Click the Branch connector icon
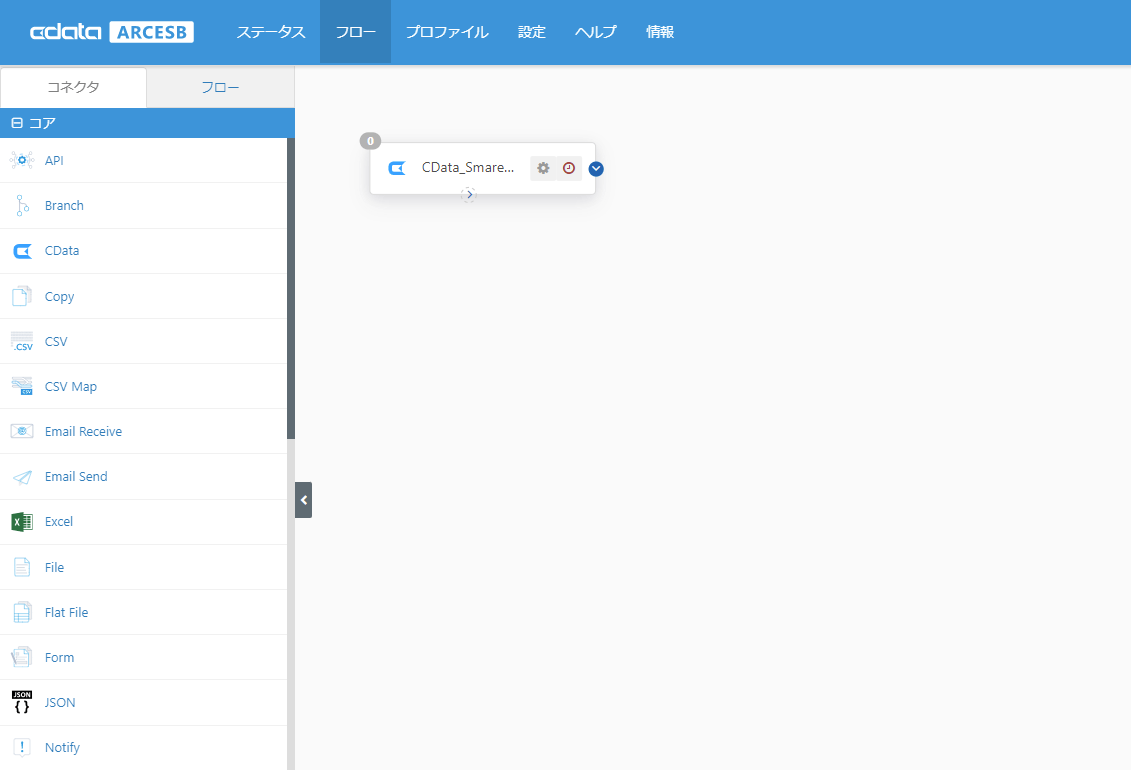 pos(22,205)
